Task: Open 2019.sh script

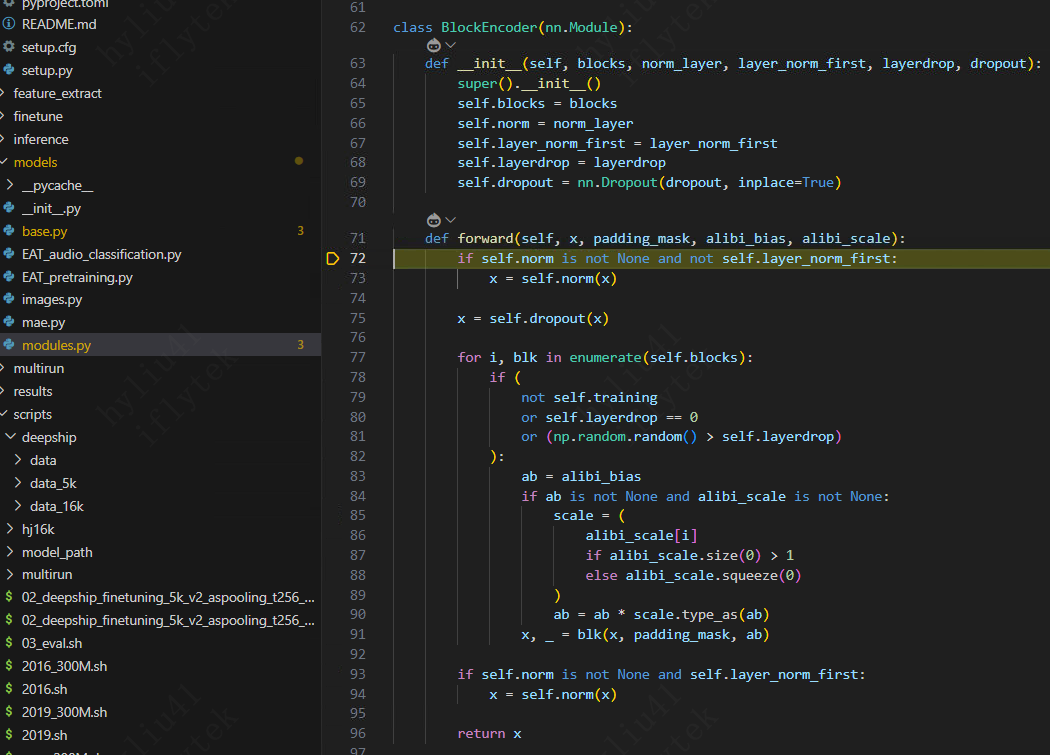Action: [44, 735]
